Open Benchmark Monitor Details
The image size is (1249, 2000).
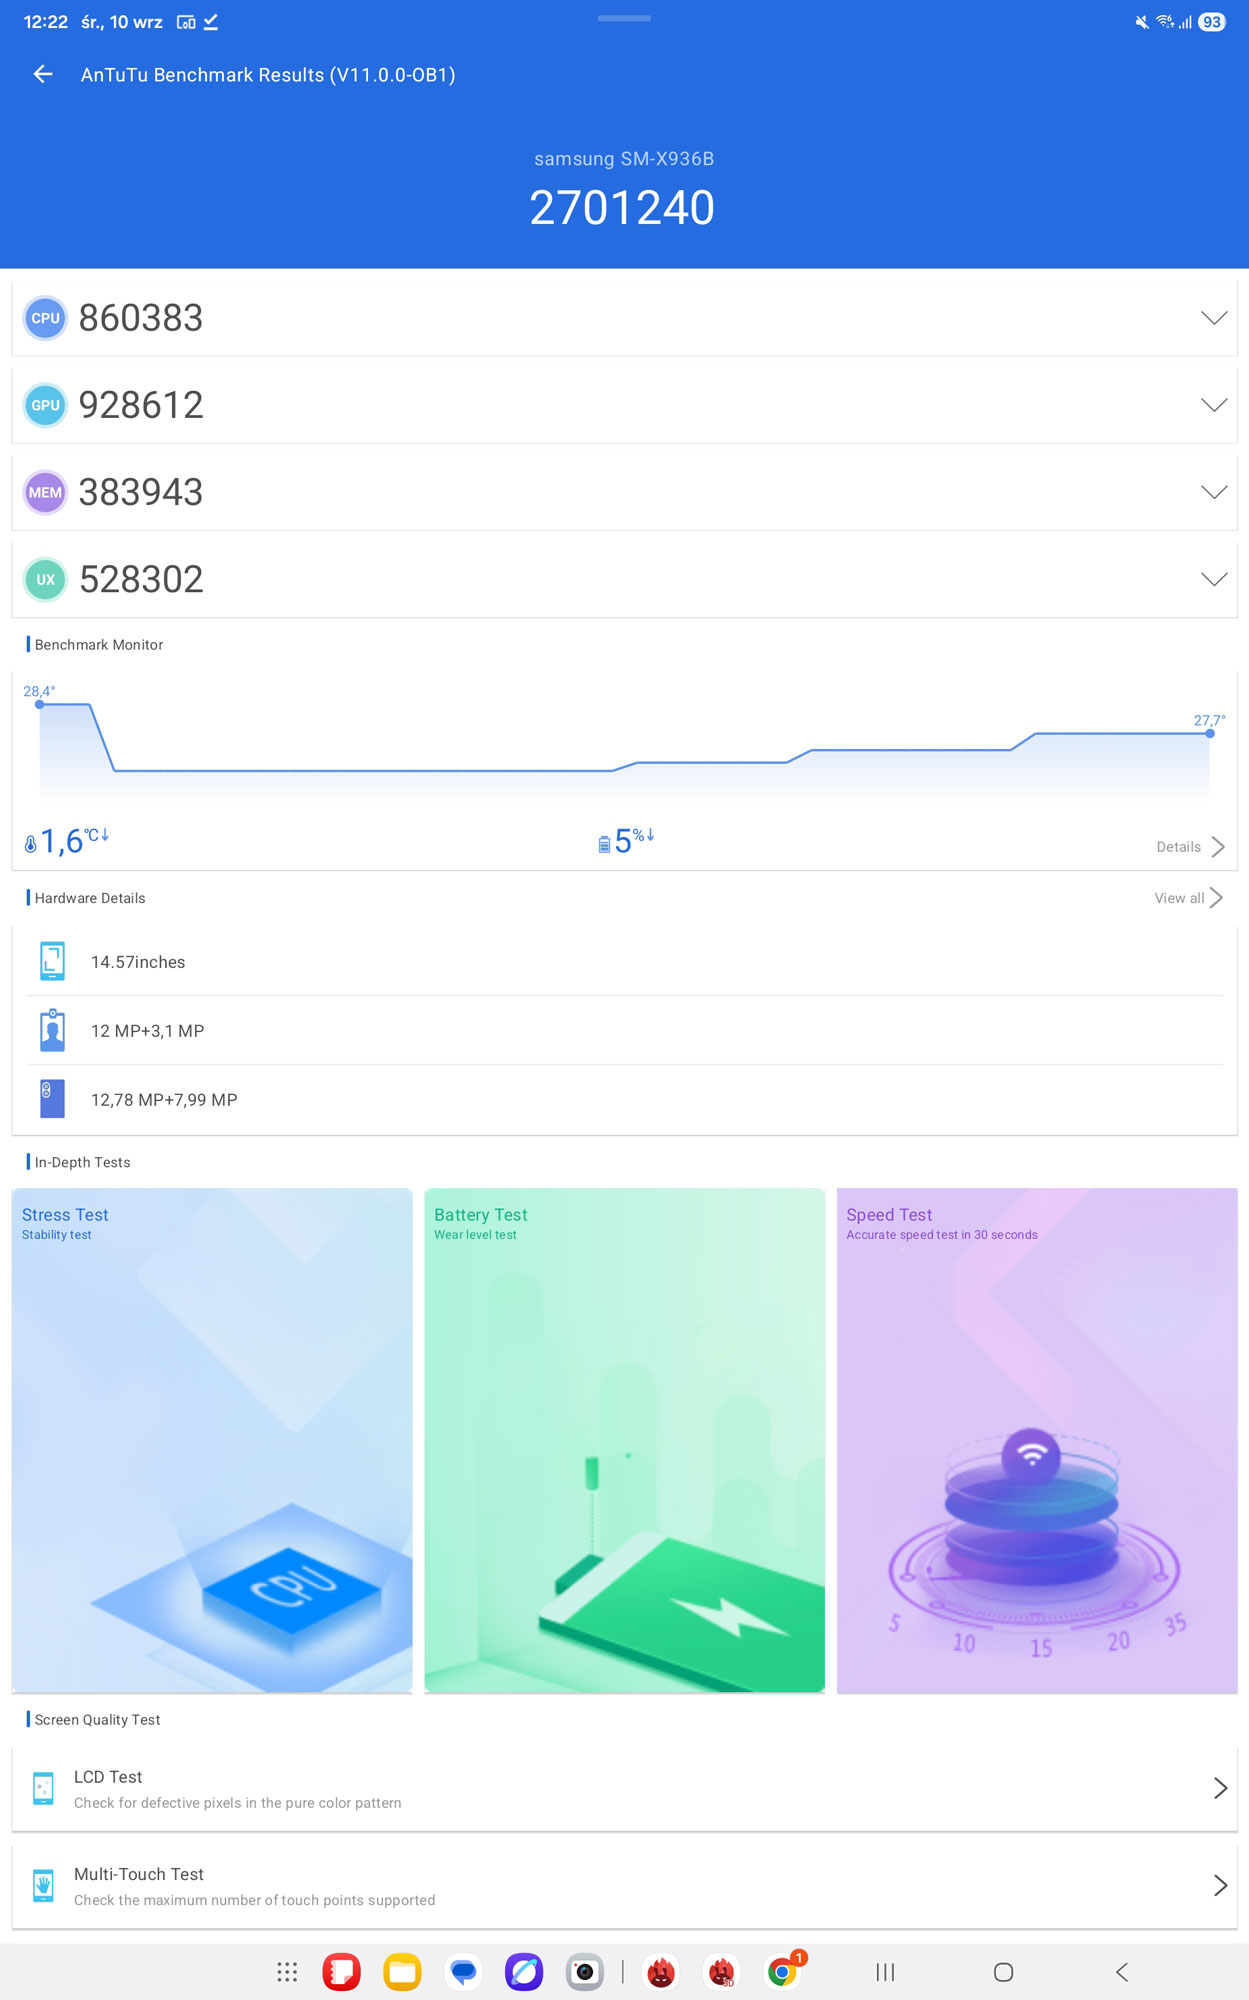coord(1190,847)
